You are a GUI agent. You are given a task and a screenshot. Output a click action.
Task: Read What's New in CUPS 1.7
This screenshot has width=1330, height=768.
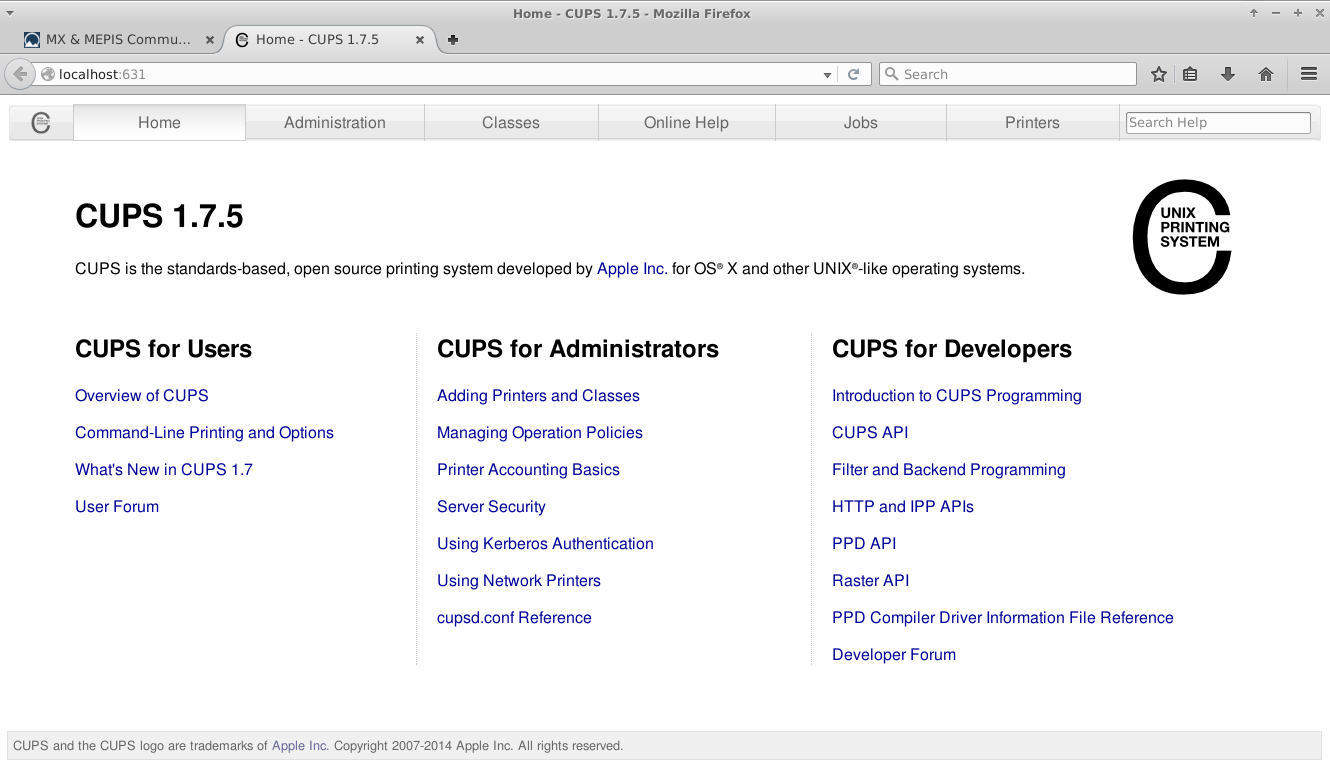[164, 470]
